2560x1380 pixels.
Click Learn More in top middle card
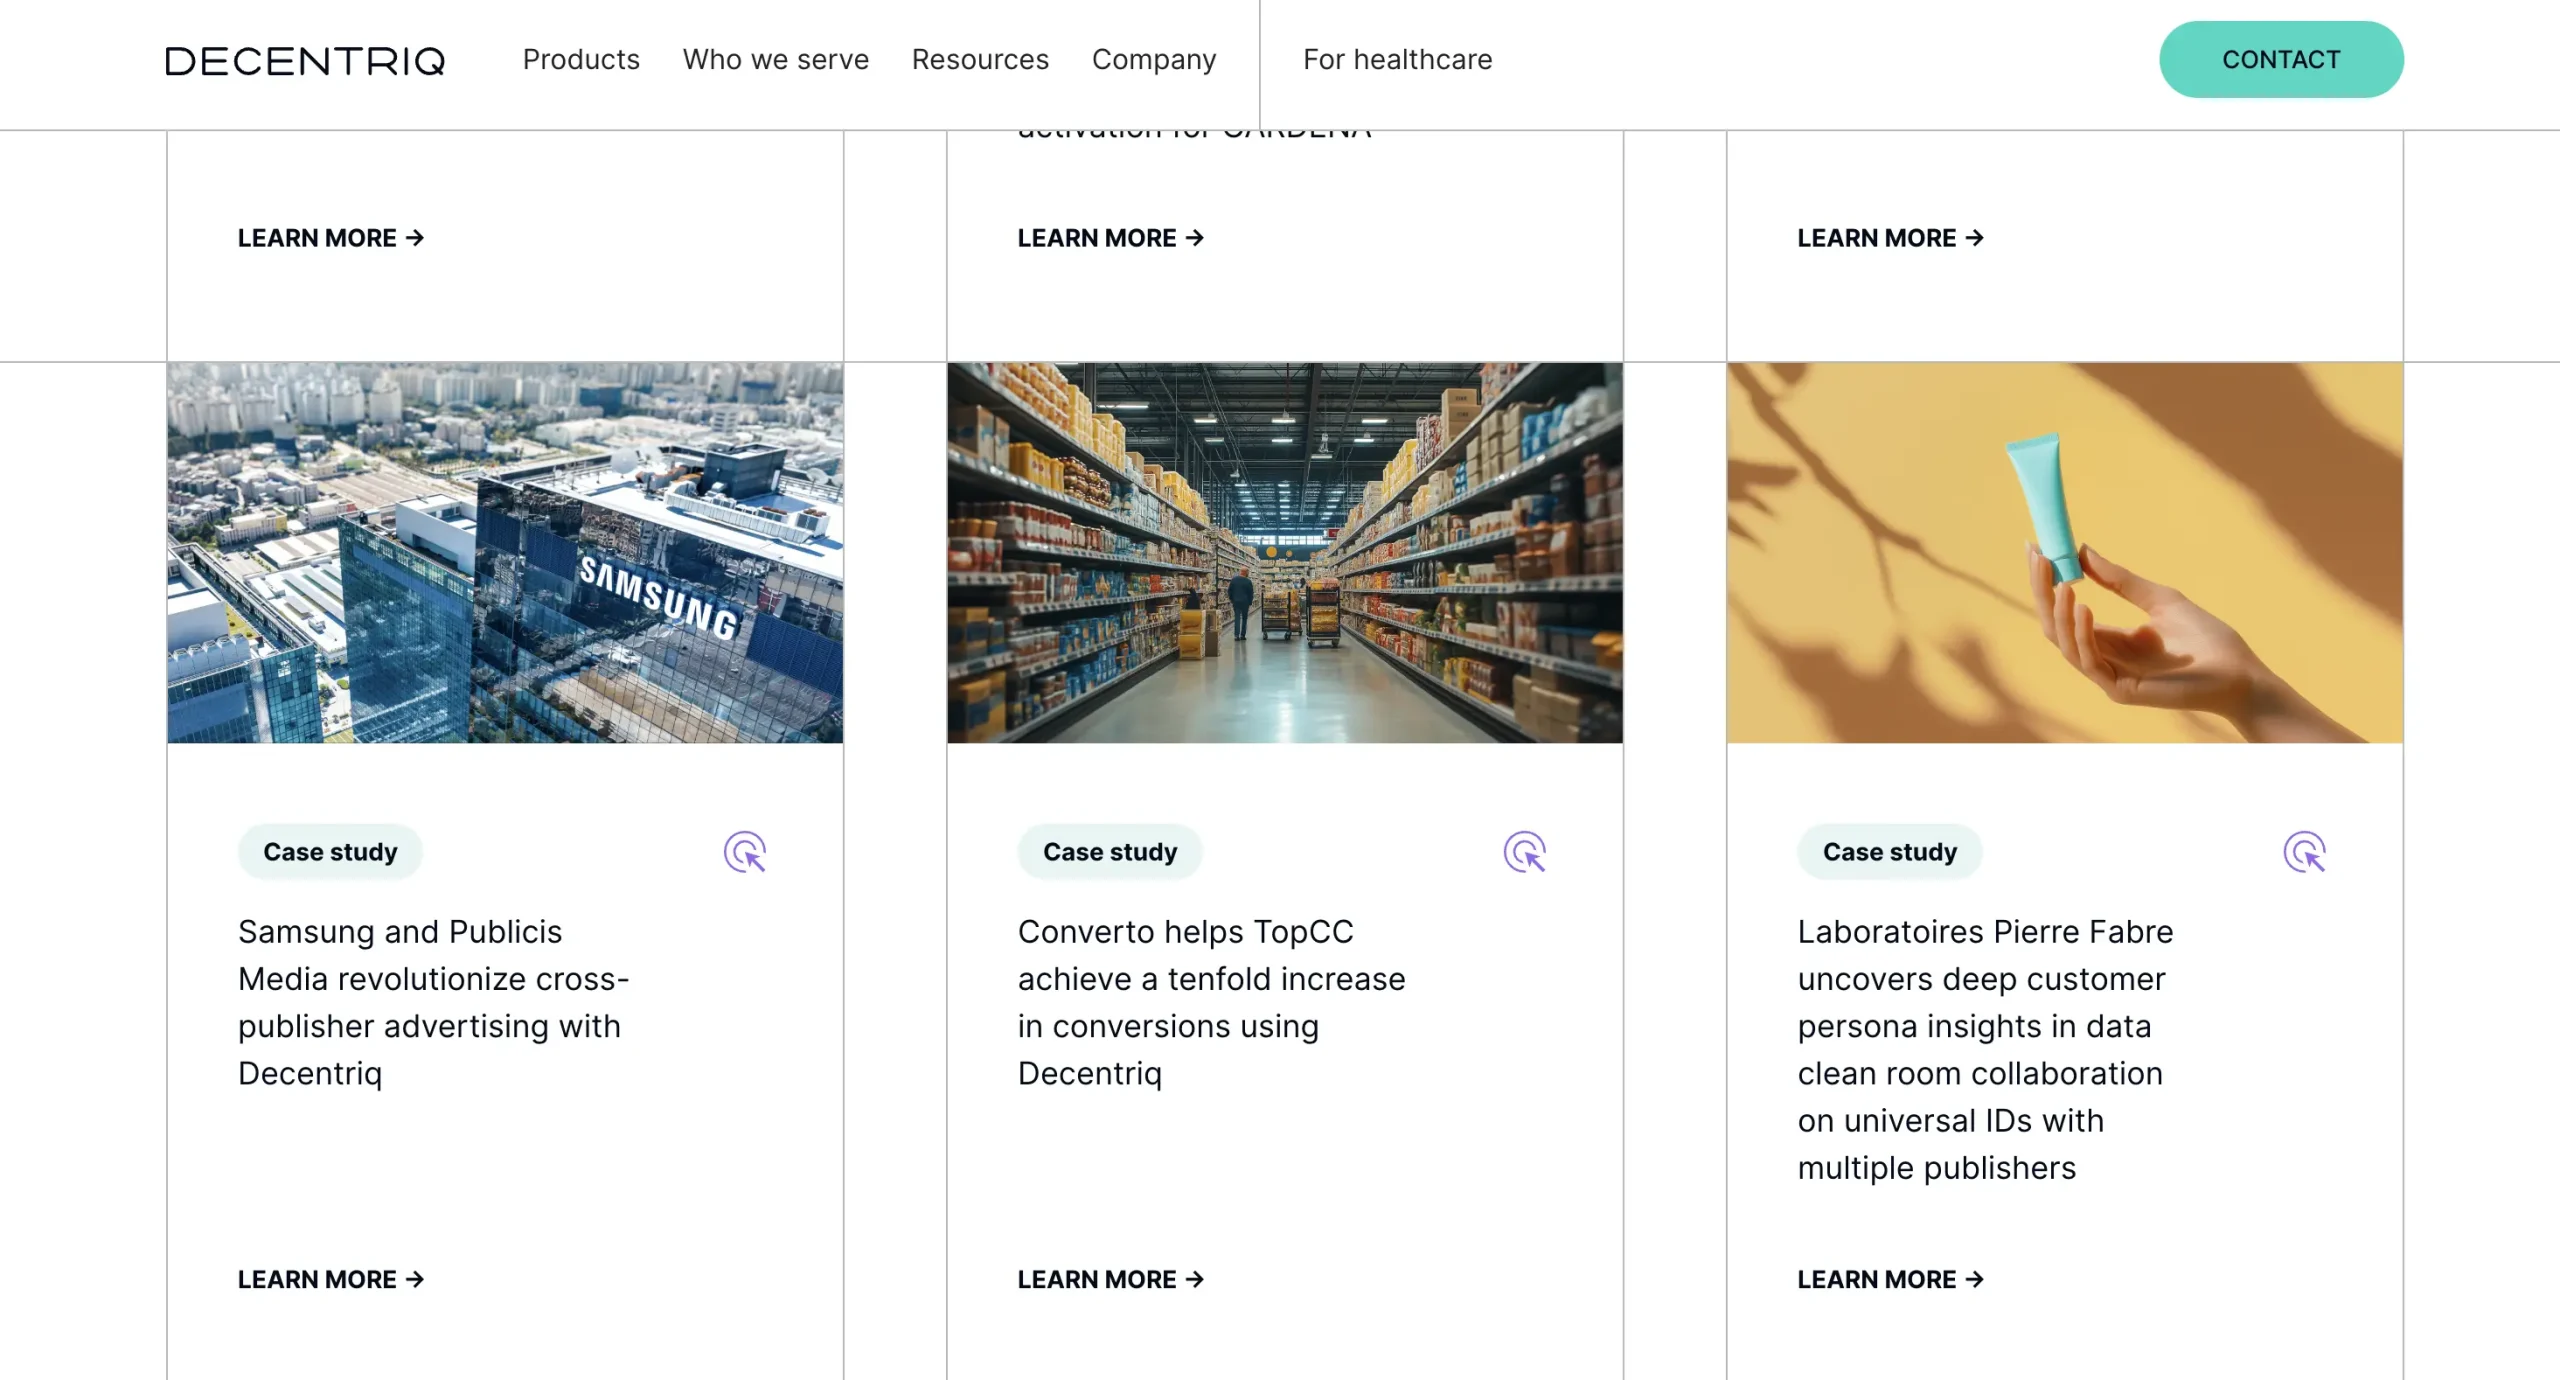point(1111,238)
